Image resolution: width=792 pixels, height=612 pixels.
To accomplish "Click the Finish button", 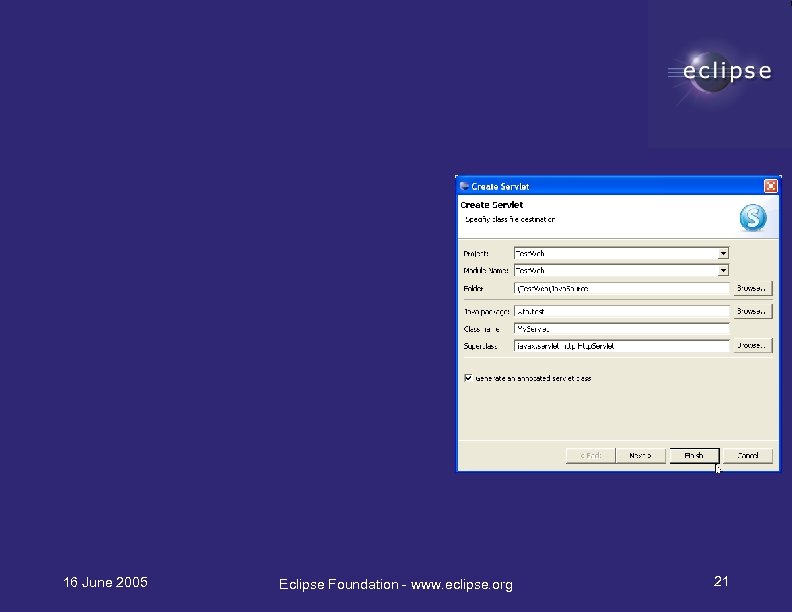I will 694,455.
